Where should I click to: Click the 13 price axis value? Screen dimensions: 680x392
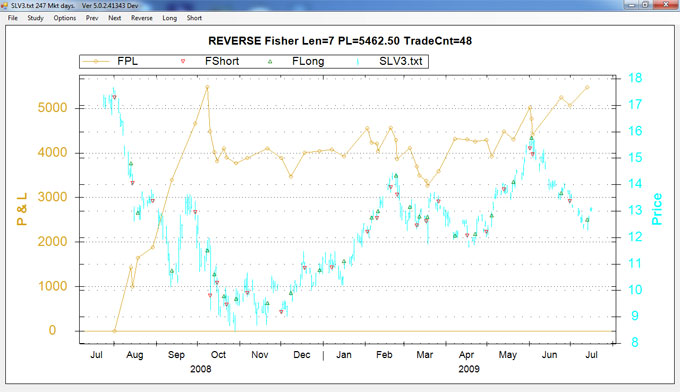pyautogui.click(x=635, y=210)
